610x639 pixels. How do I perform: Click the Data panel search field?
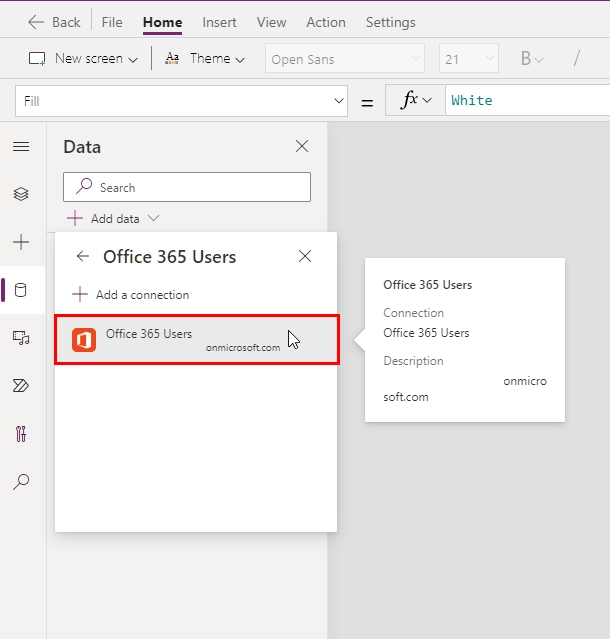tap(187, 187)
